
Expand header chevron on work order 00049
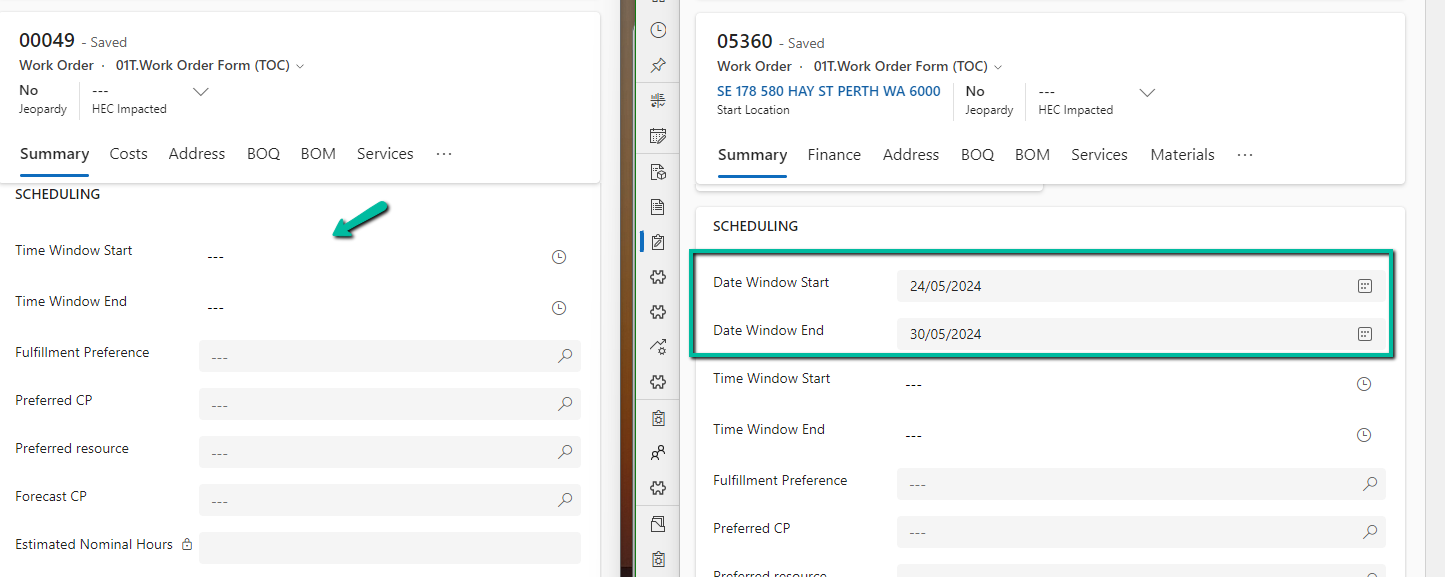tap(201, 92)
